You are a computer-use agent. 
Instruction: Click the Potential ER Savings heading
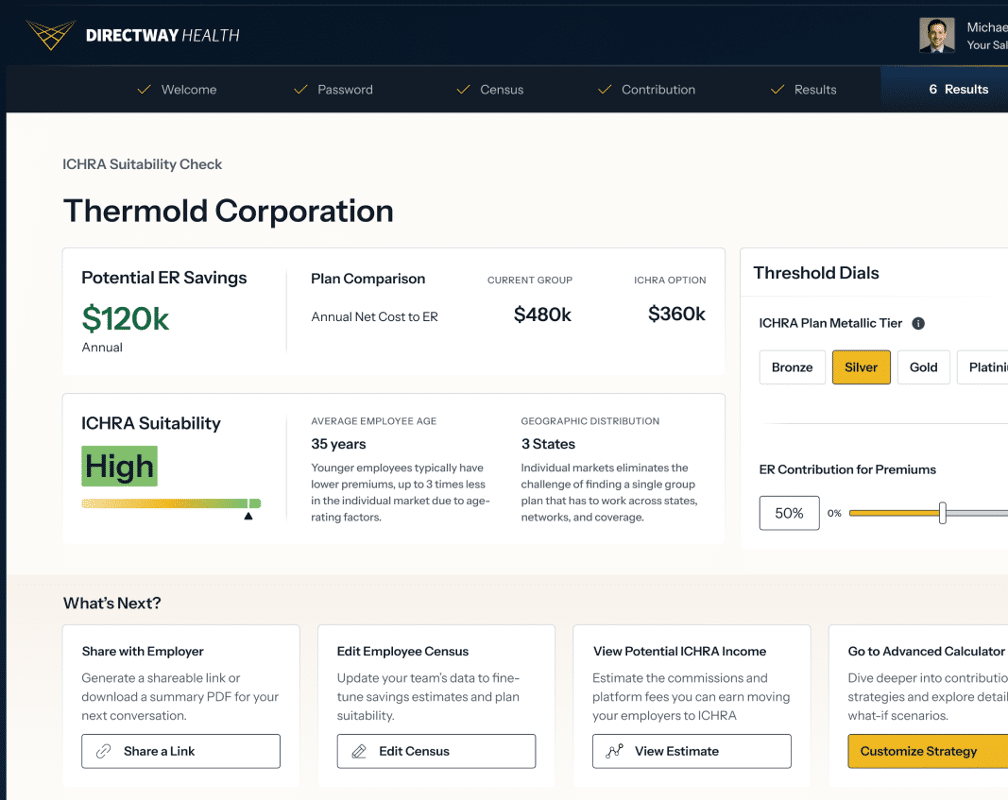point(164,278)
